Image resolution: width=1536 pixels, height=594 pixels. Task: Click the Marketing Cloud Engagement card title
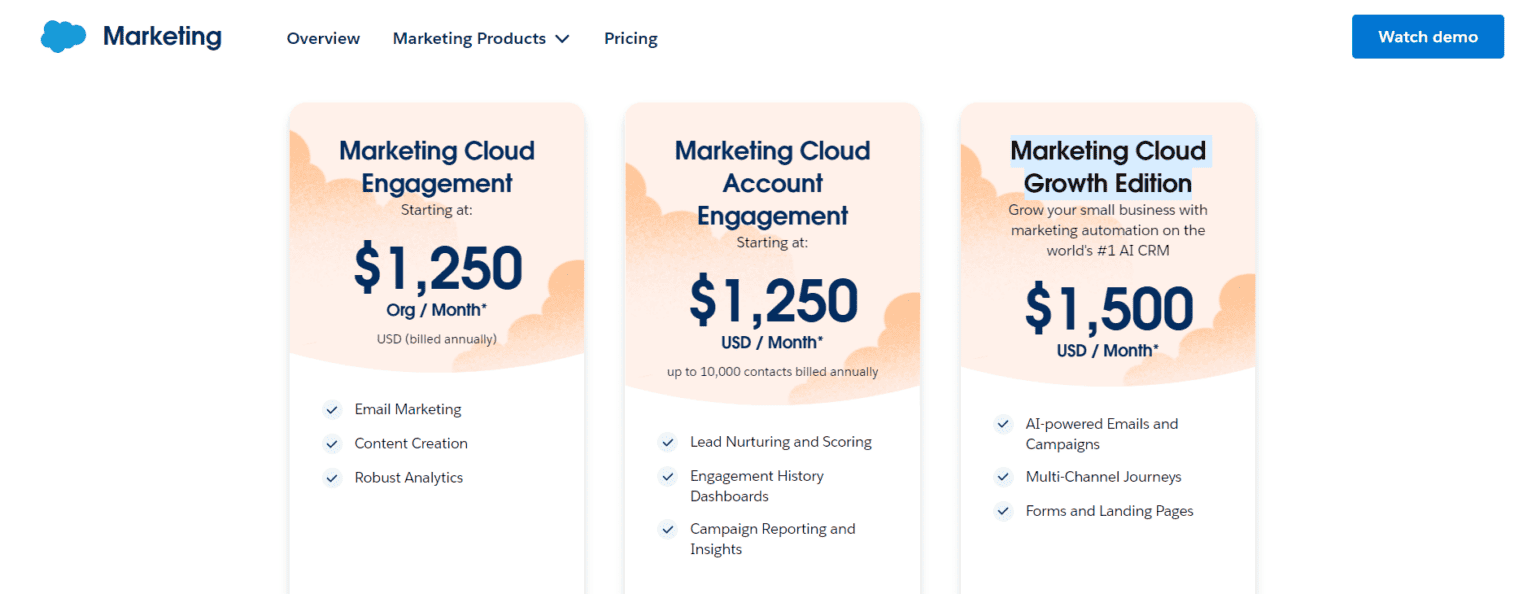coord(437,167)
